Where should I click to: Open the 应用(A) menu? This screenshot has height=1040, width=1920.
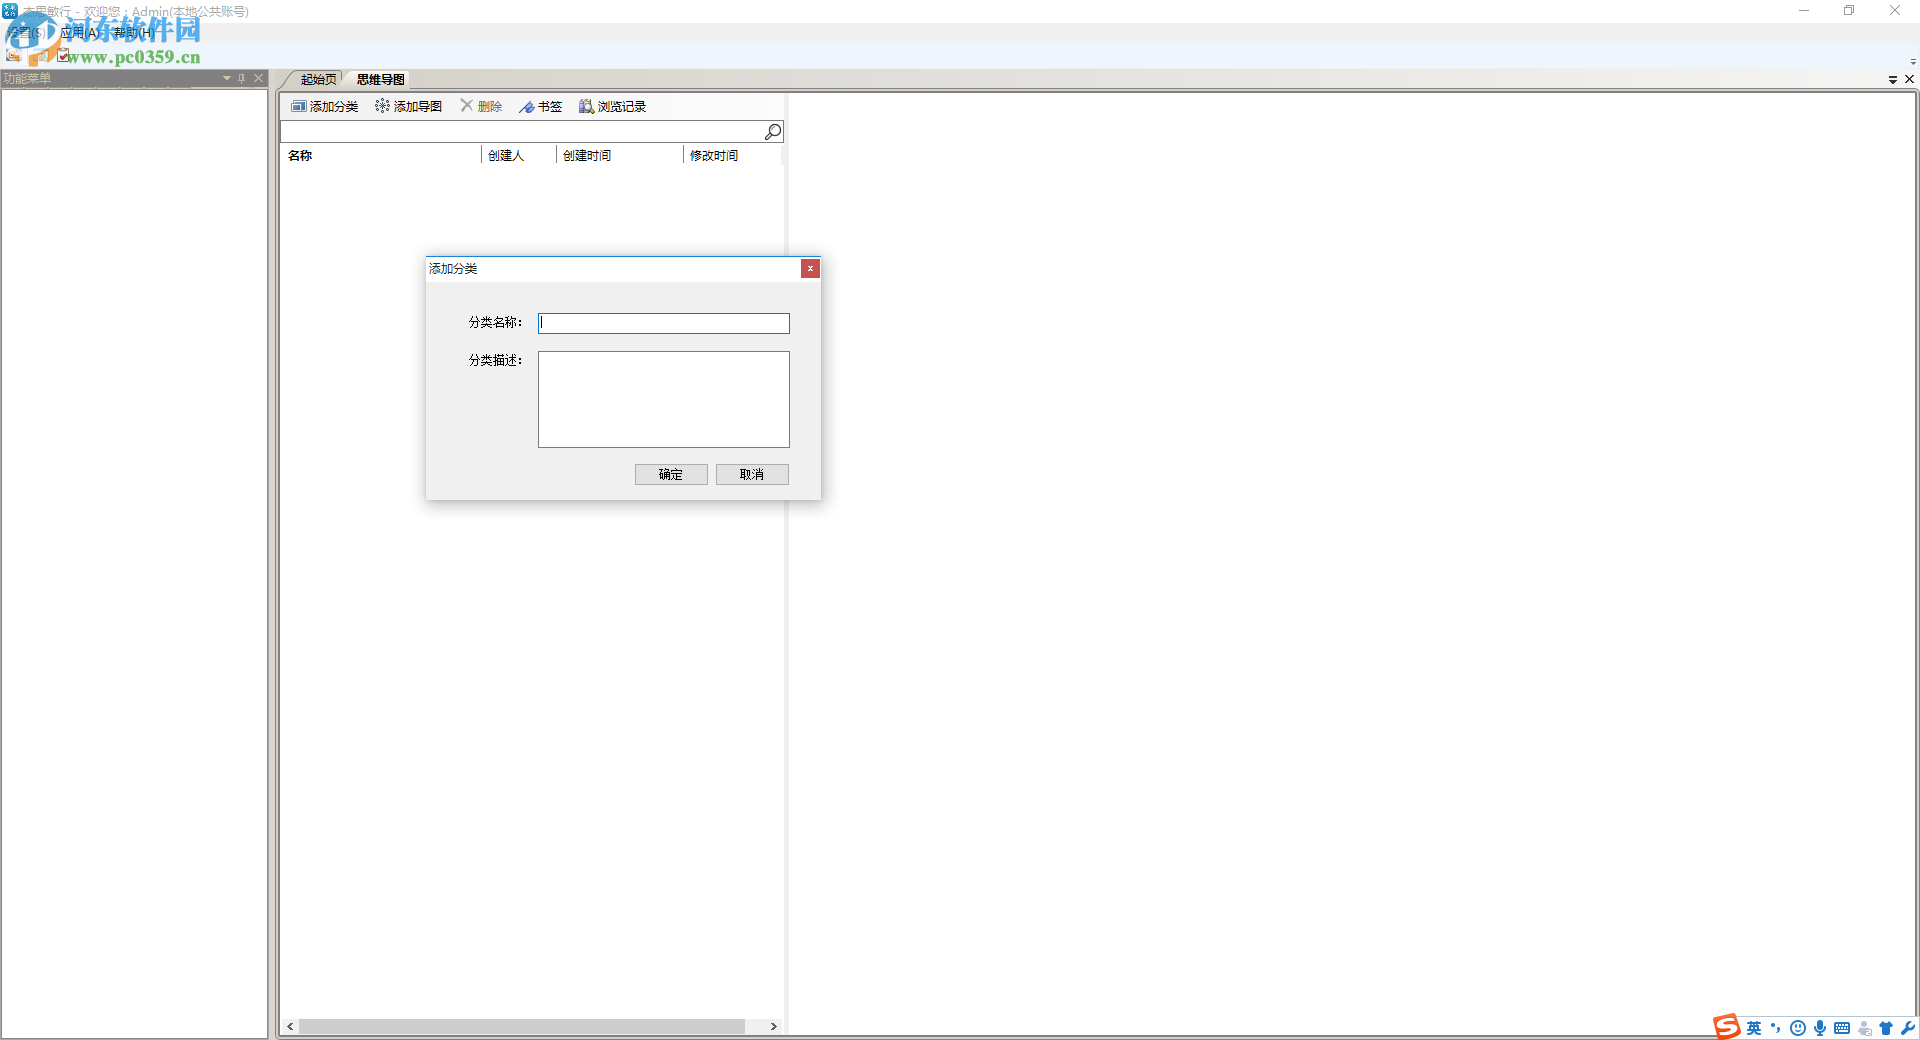(80, 33)
